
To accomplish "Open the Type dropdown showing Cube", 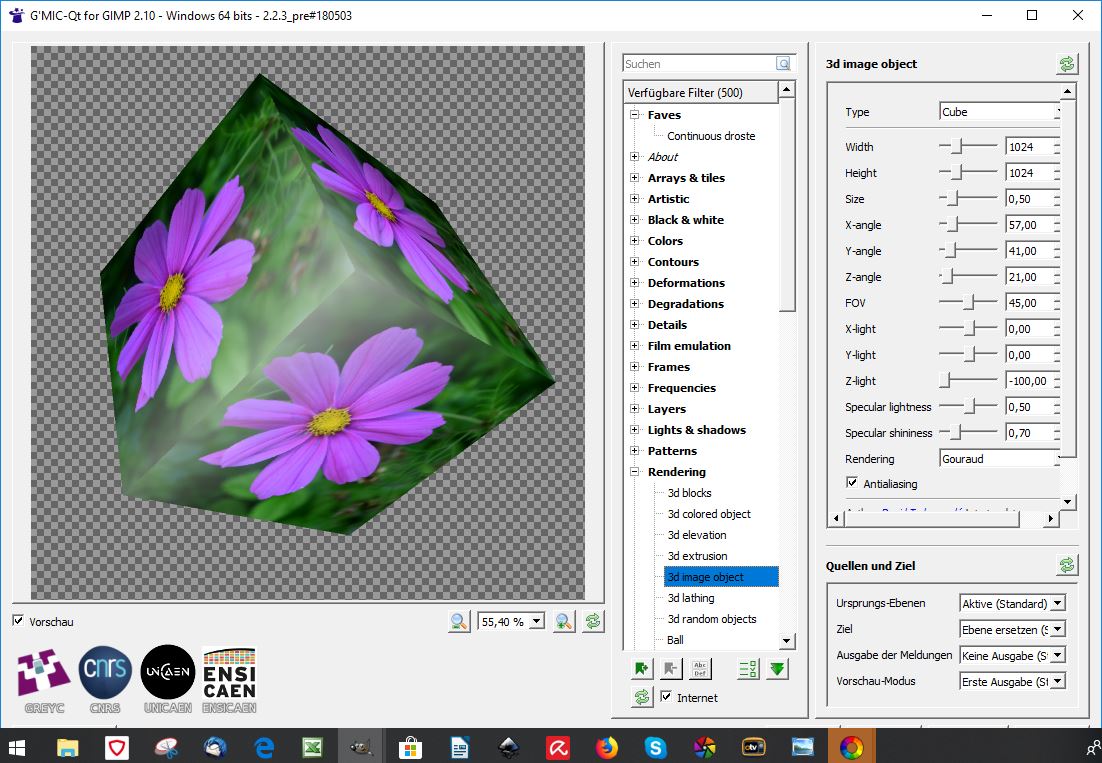I will (998, 112).
